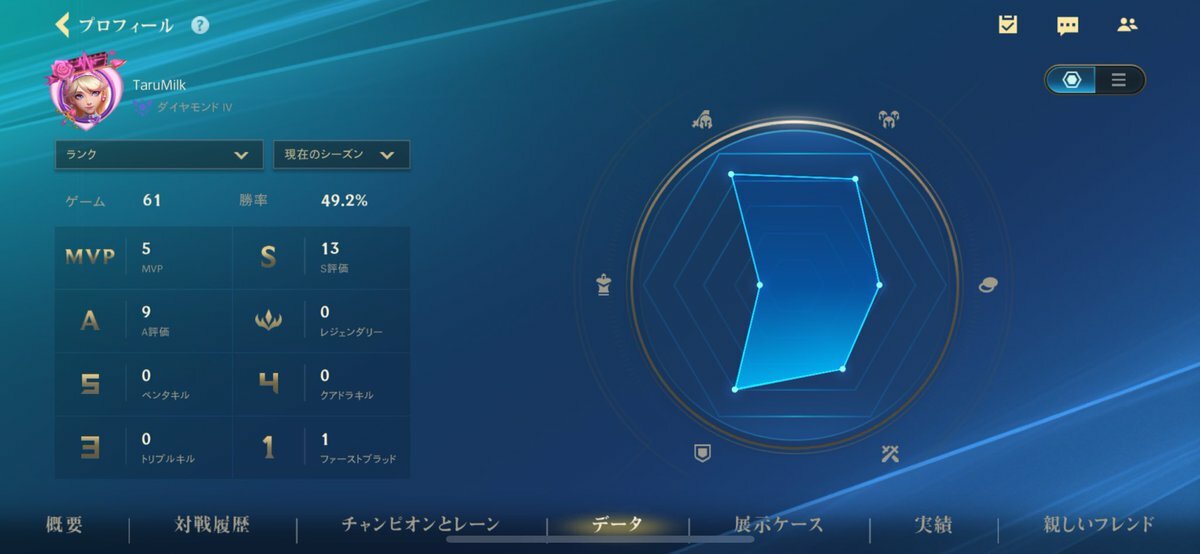1200x554 pixels.
Task: Tap the back arrow beside プロフィール
Action: pyautogui.click(x=62, y=25)
